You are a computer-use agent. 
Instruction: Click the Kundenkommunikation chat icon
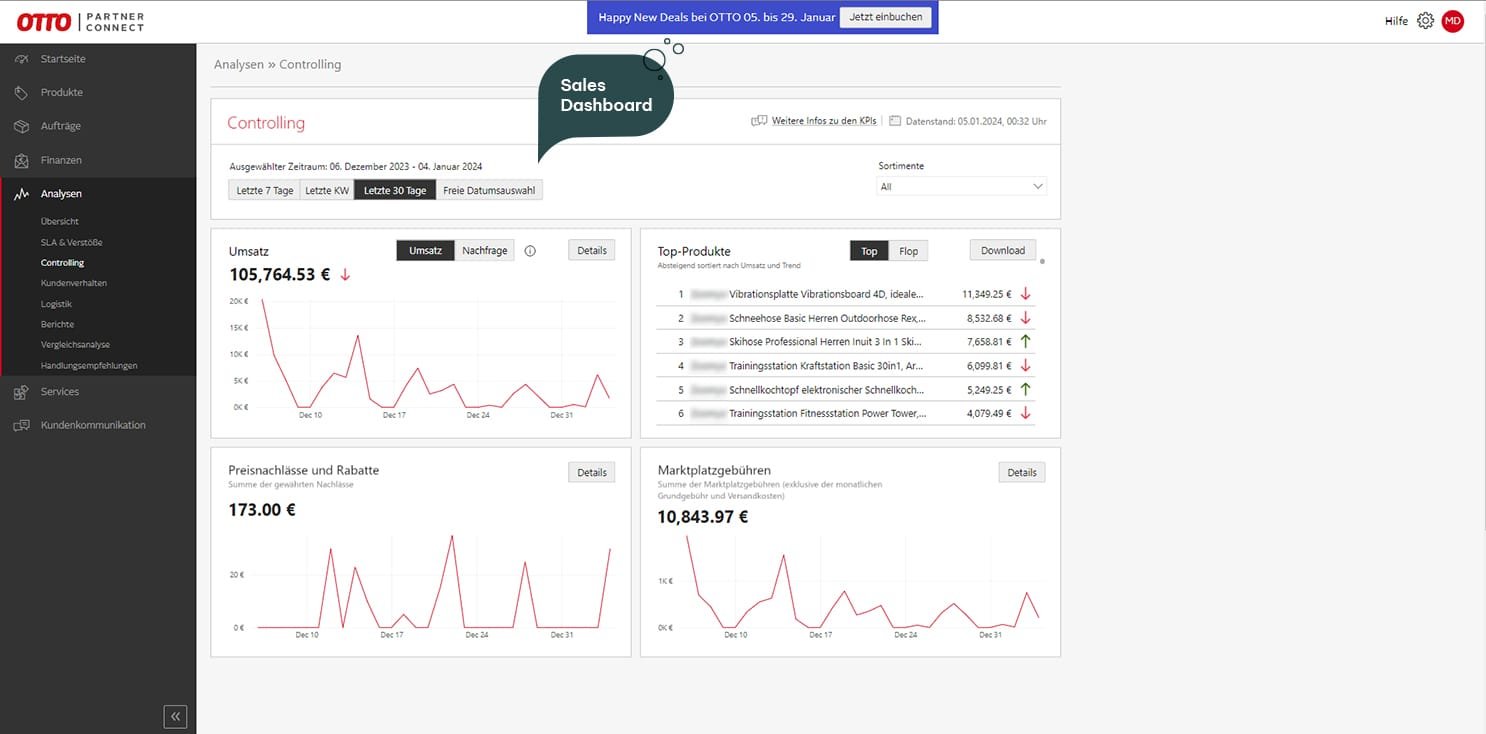point(21,426)
